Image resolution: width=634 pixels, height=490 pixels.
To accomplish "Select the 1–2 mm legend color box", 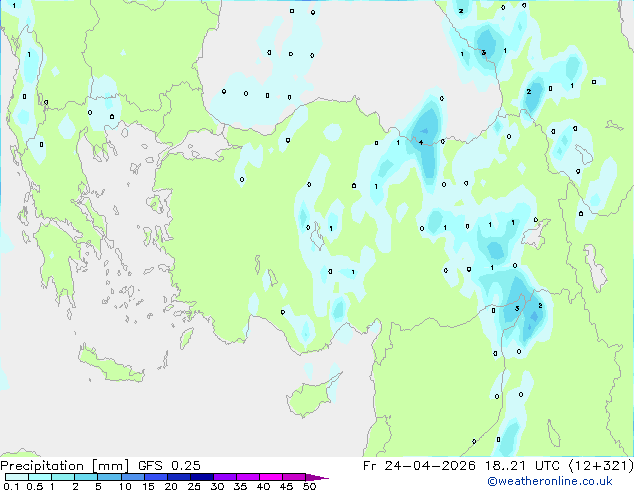I will 63,477.
